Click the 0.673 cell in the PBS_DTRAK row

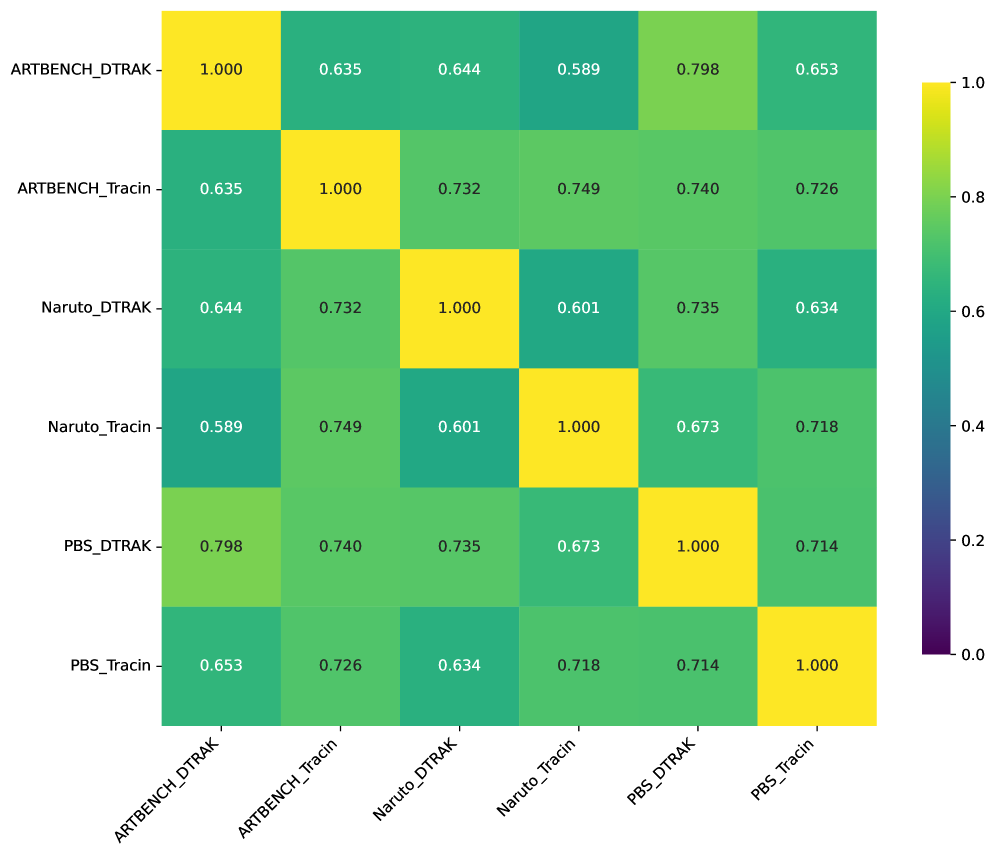[578, 546]
